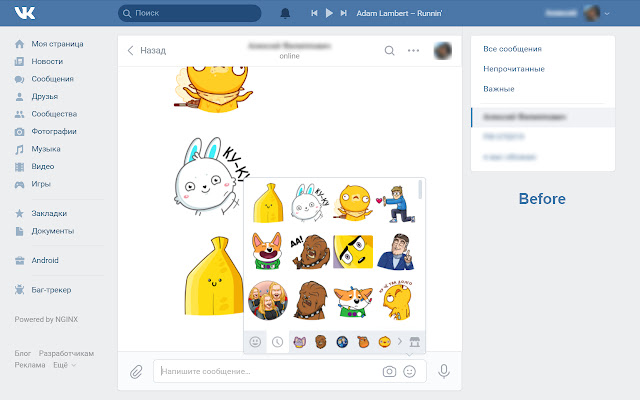Click the VK logo
Image resolution: width=640 pixels, height=400 pixels.
(x=25, y=13)
